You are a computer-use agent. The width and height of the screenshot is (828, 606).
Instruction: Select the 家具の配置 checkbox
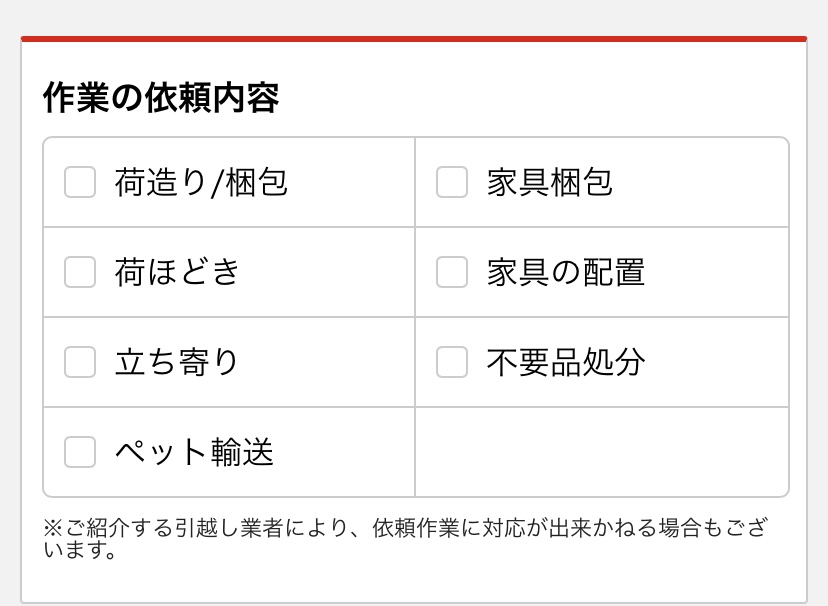pyautogui.click(x=452, y=272)
